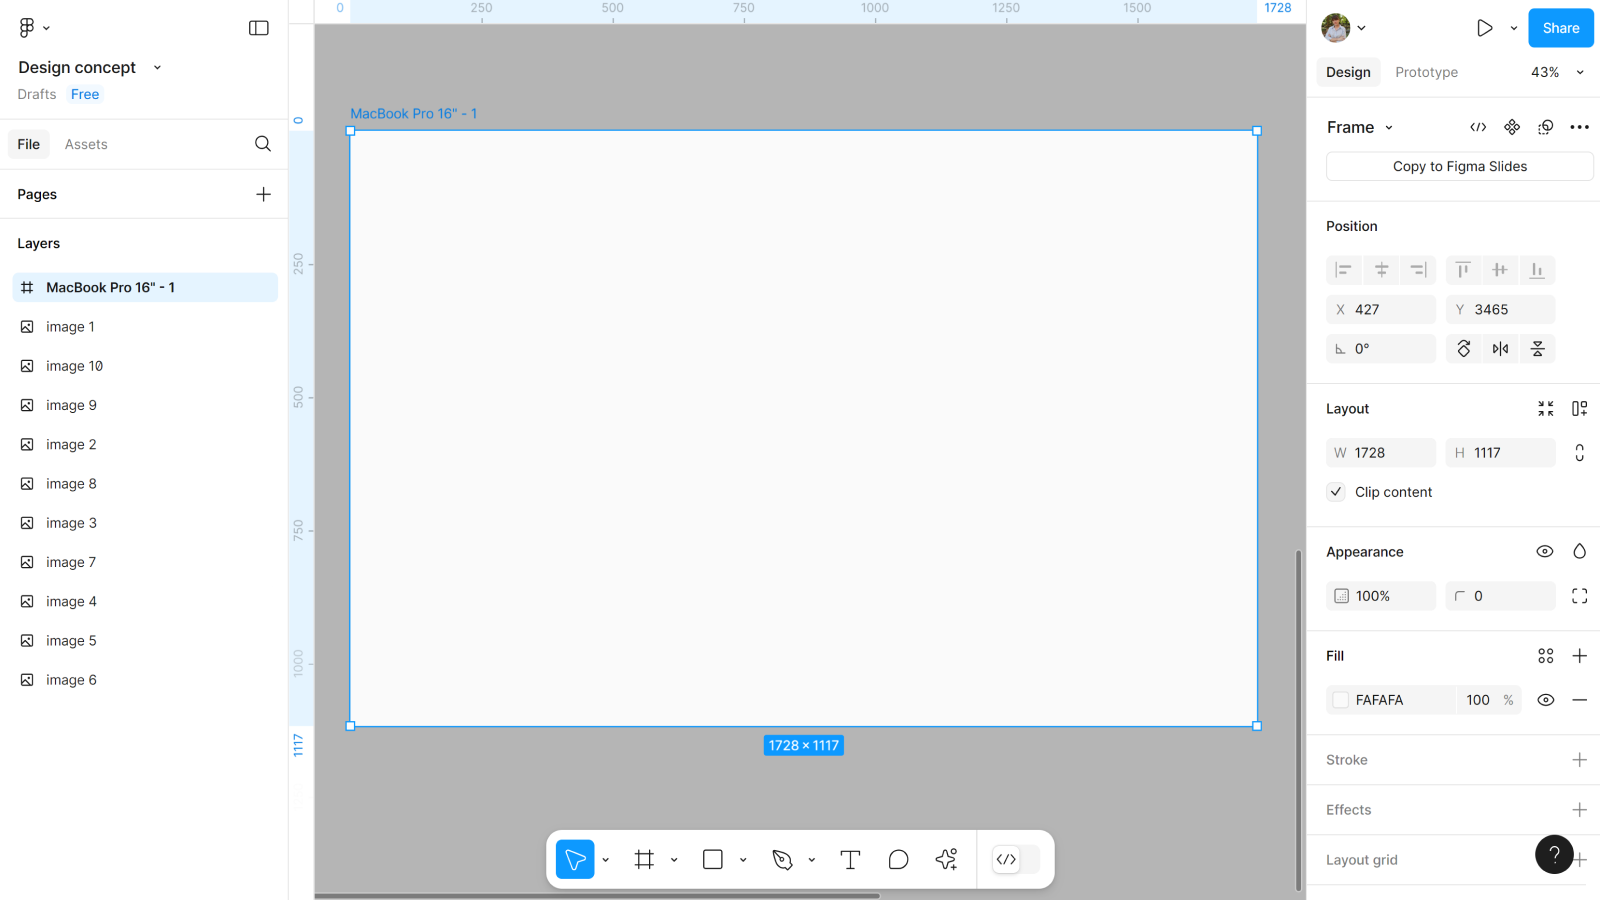Select the Pen tool
The image size is (1600, 900).
[x=782, y=860]
